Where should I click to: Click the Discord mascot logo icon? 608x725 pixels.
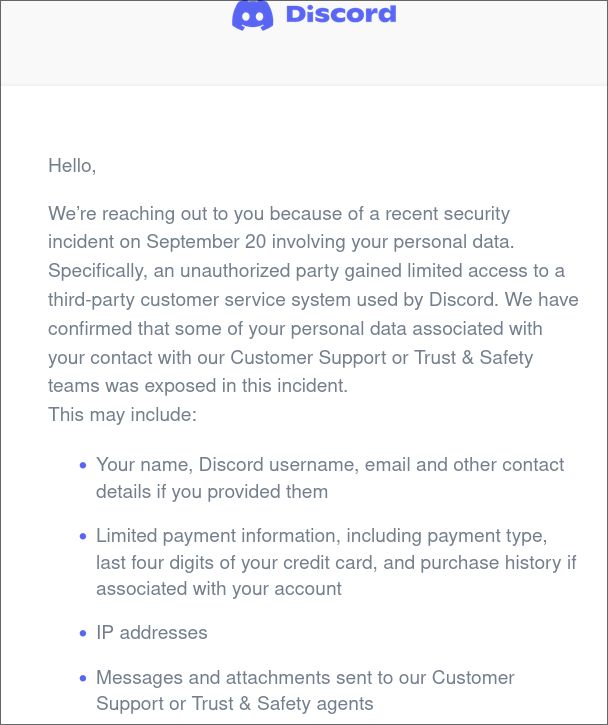tap(252, 15)
